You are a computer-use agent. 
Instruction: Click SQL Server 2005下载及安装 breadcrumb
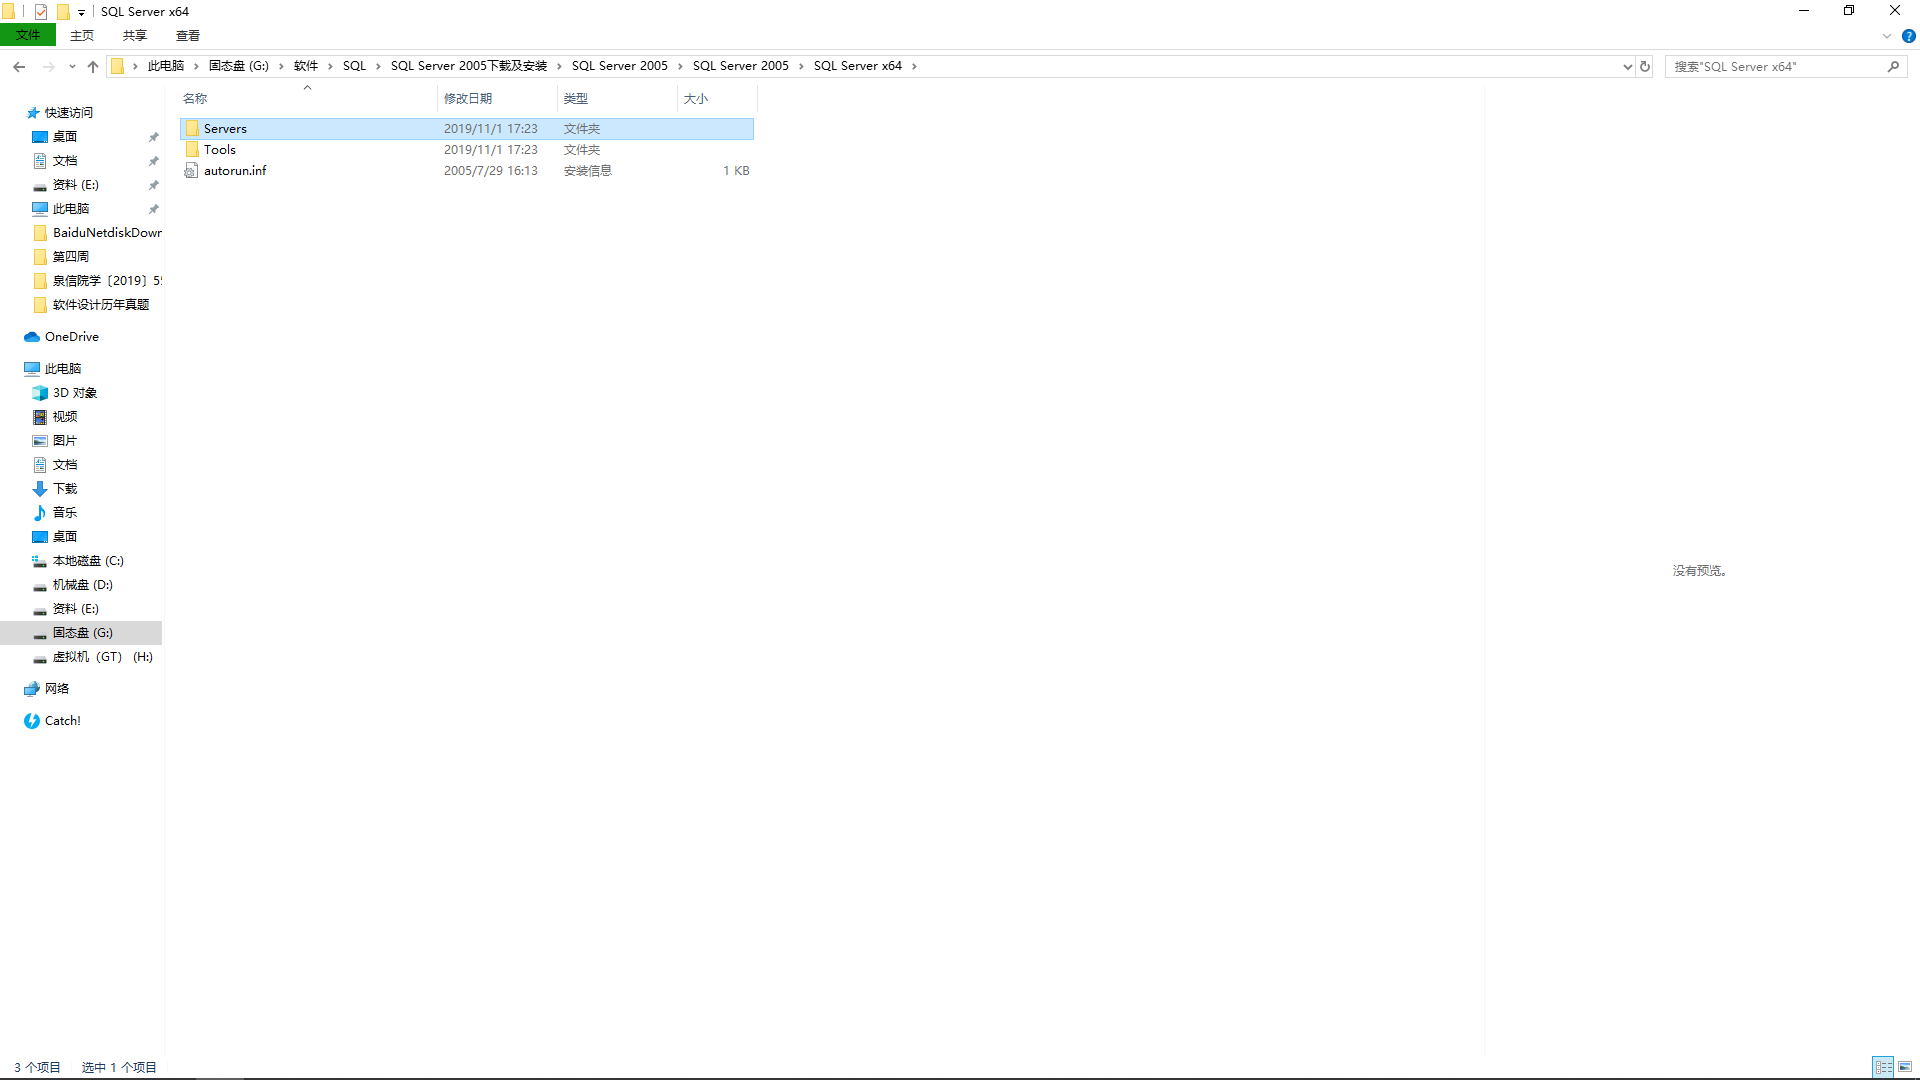pyautogui.click(x=469, y=66)
